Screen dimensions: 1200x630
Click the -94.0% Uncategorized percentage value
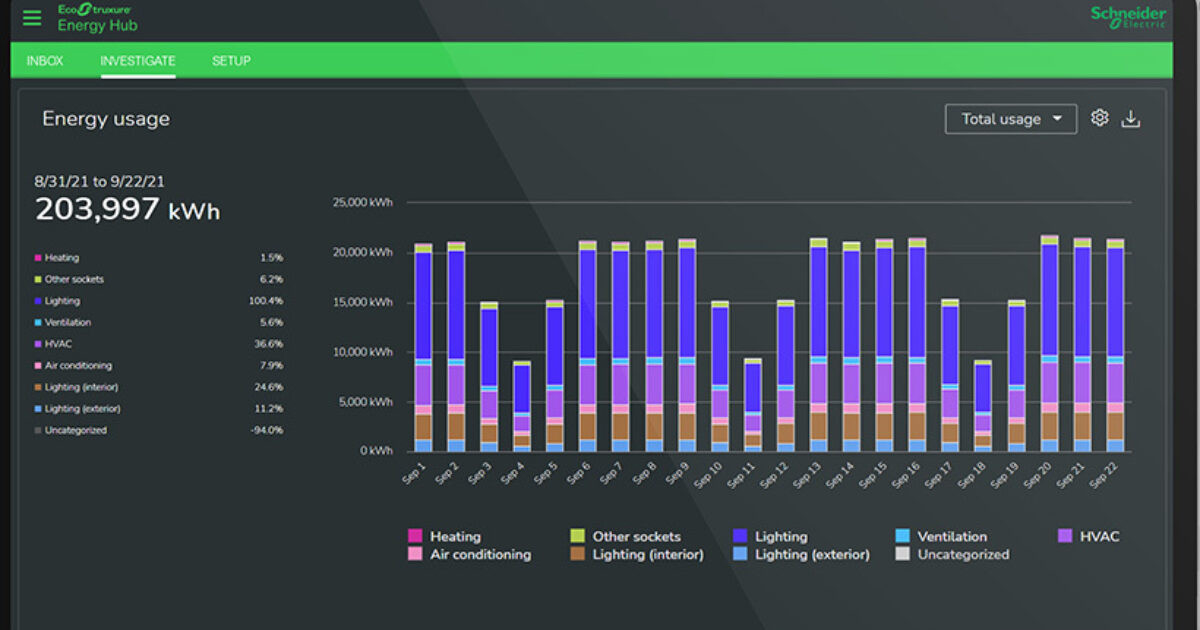tap(267, 430)
